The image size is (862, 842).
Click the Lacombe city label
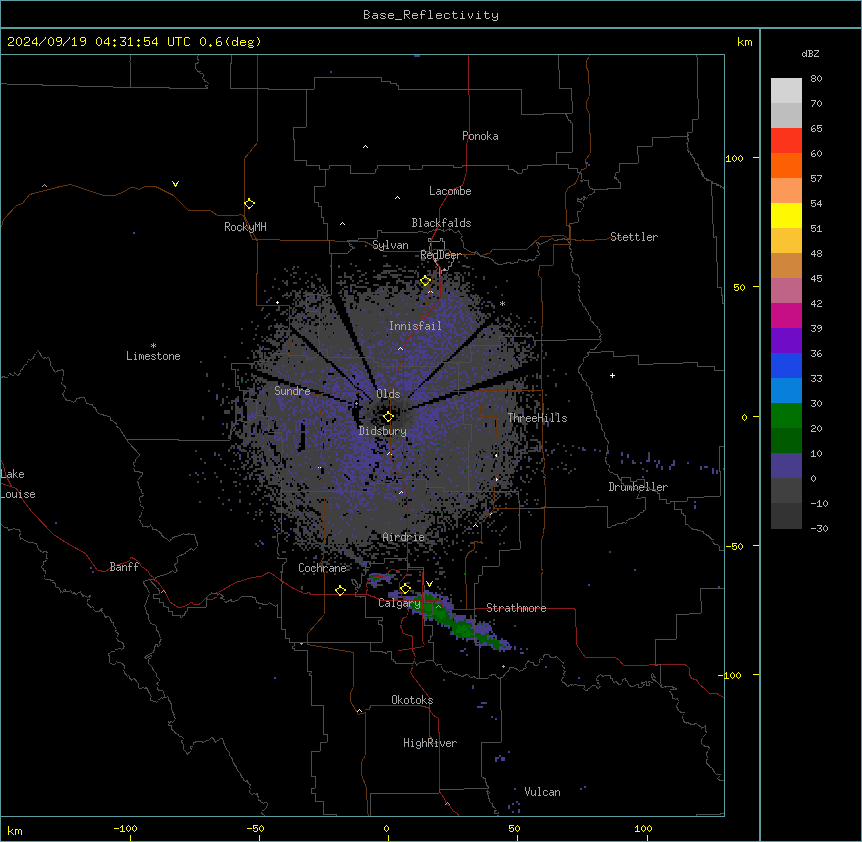(450, 191)
